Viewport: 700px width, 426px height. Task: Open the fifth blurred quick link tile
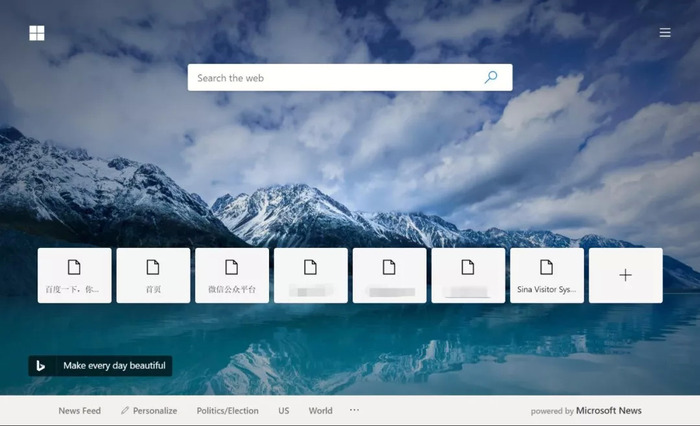tap(389, 275)
